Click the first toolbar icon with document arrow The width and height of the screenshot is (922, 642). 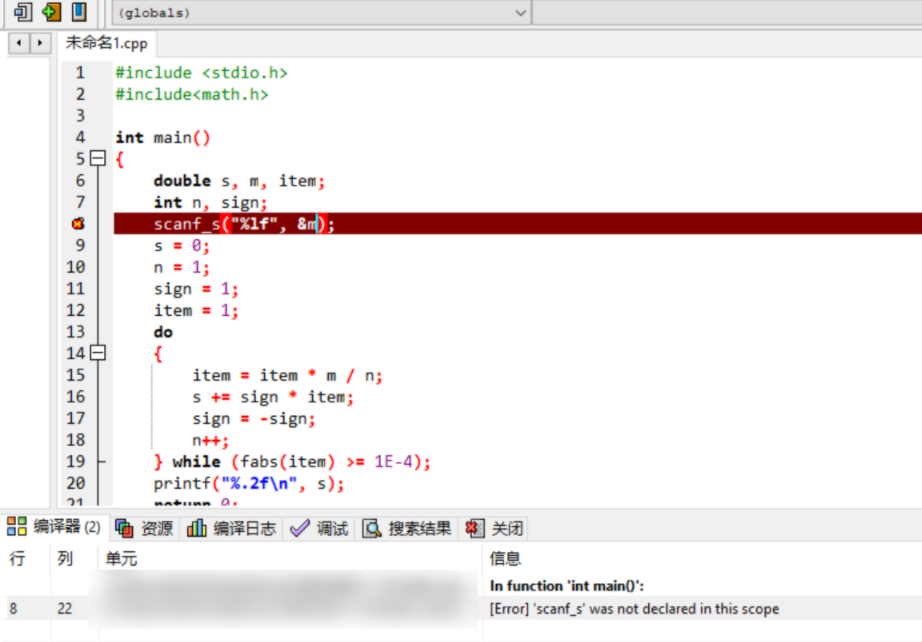point(23,12)
